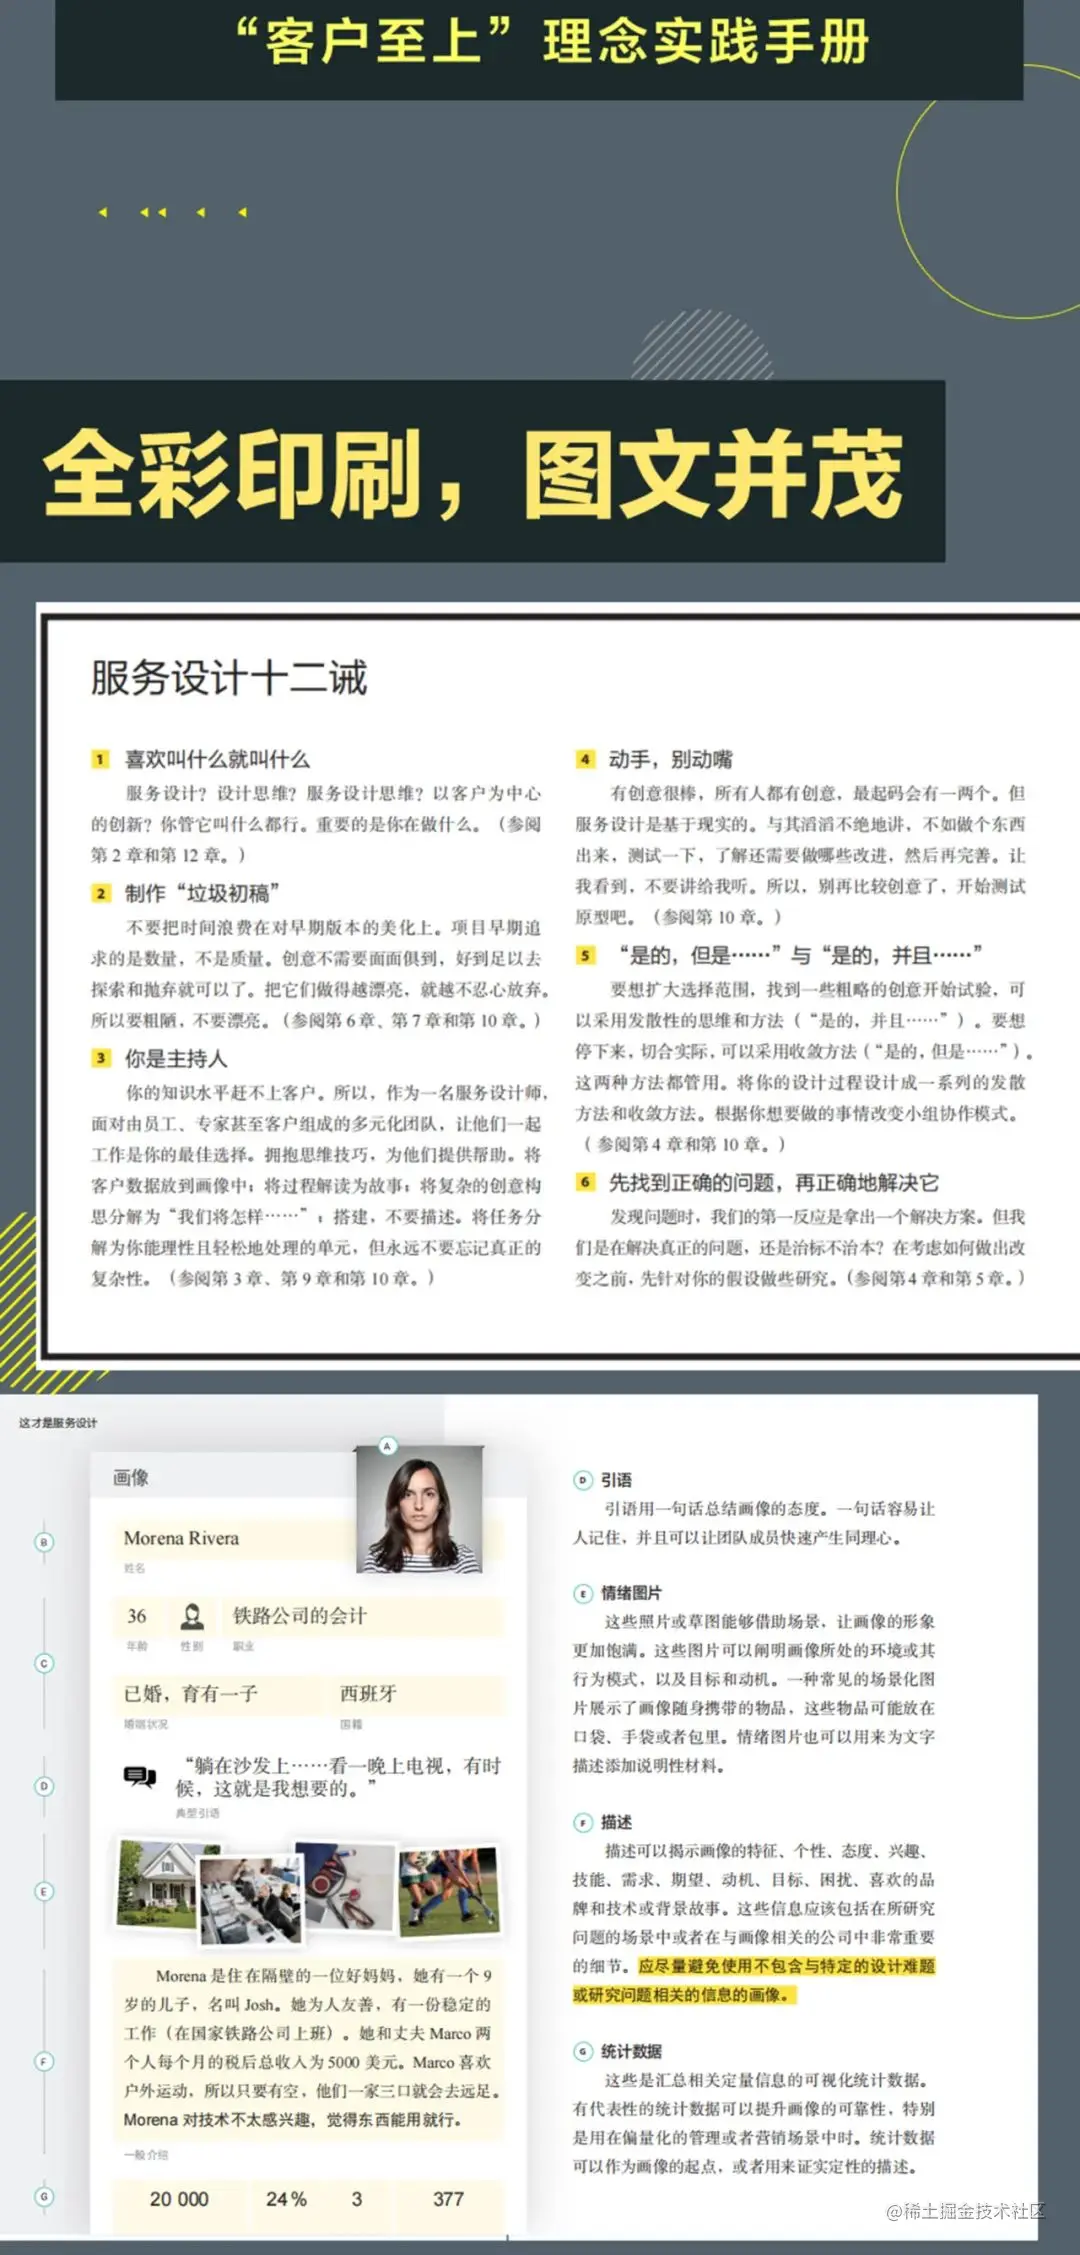Click the statistic 377

click(x=448, y=2199)
